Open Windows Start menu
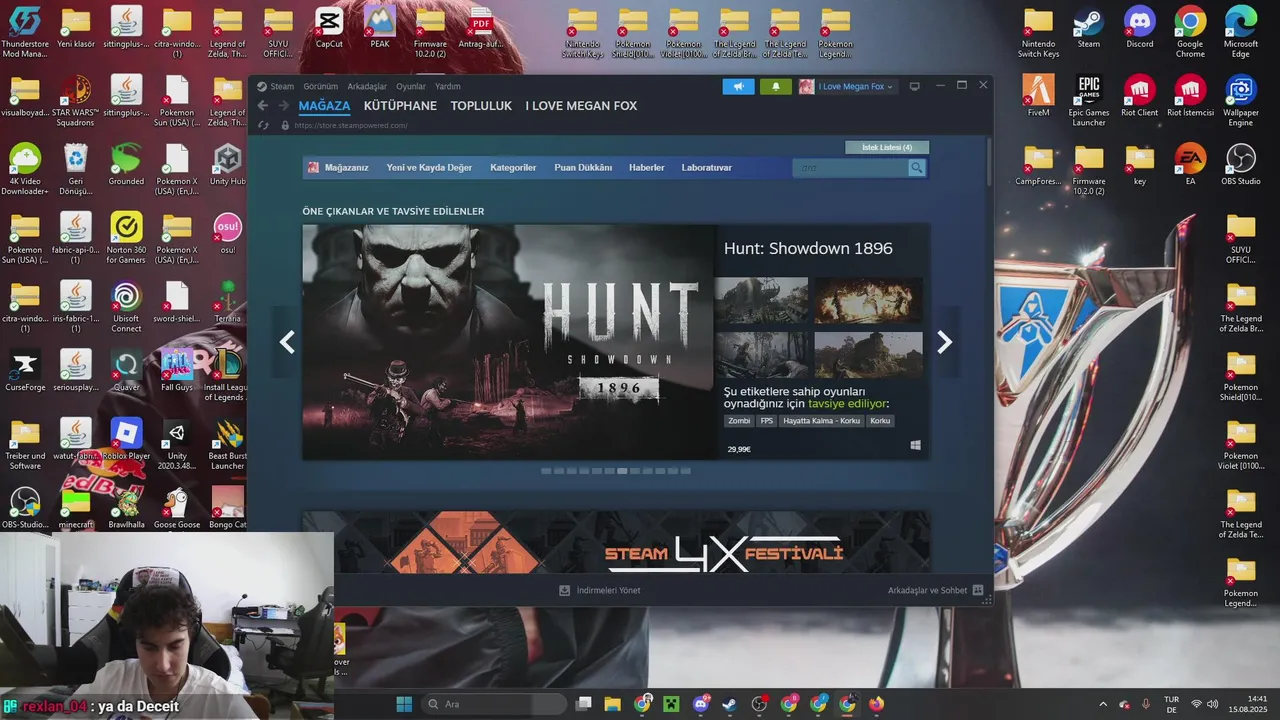 (x=404, y=704)
